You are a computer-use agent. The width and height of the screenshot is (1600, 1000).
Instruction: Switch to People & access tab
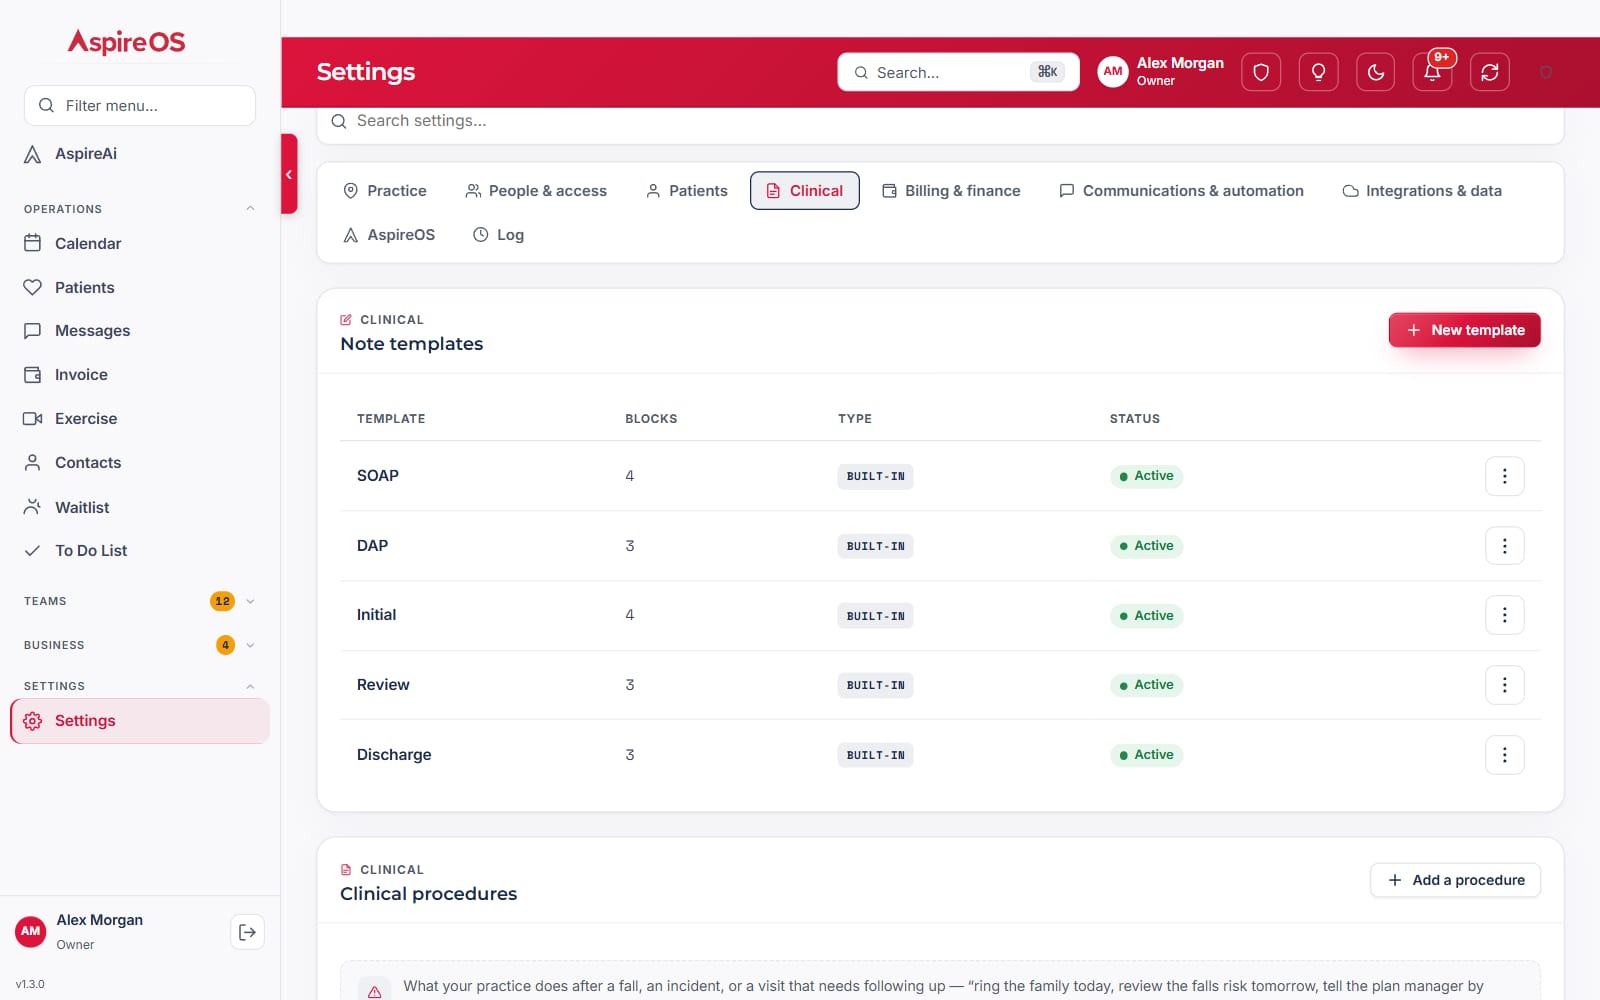pos(536,191)
